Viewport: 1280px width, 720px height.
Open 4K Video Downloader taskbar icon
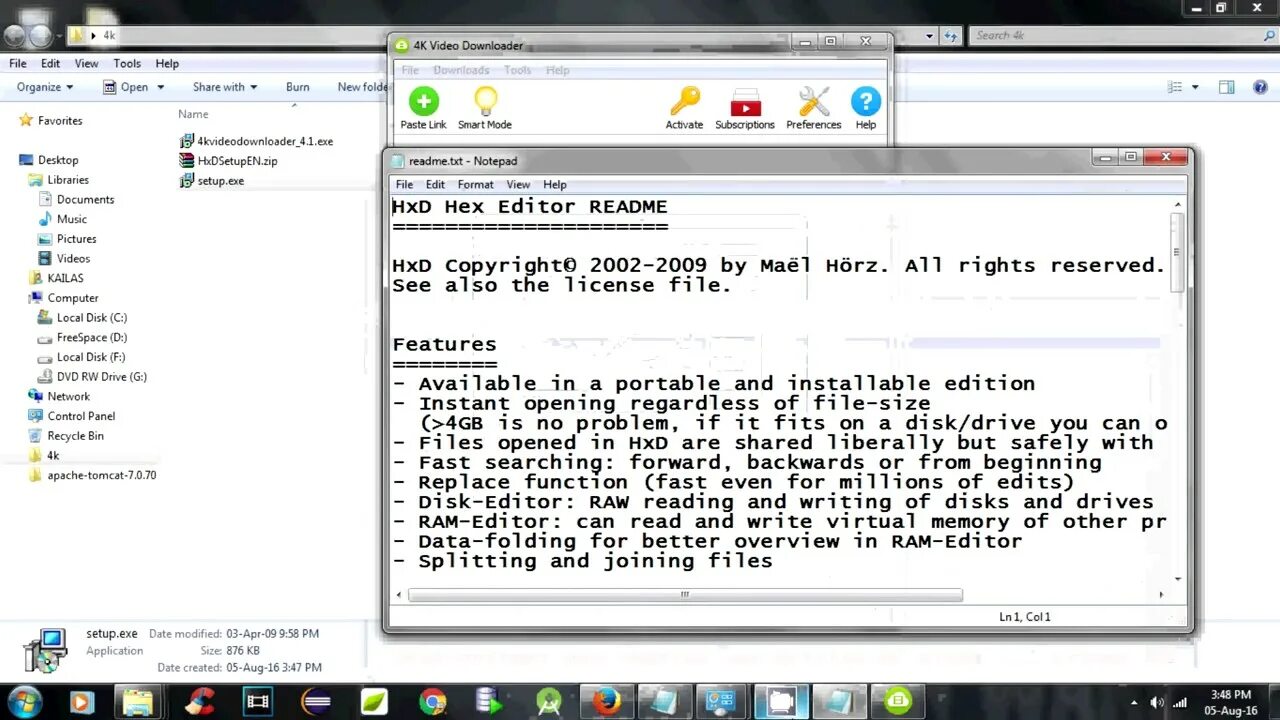point(898,702)
